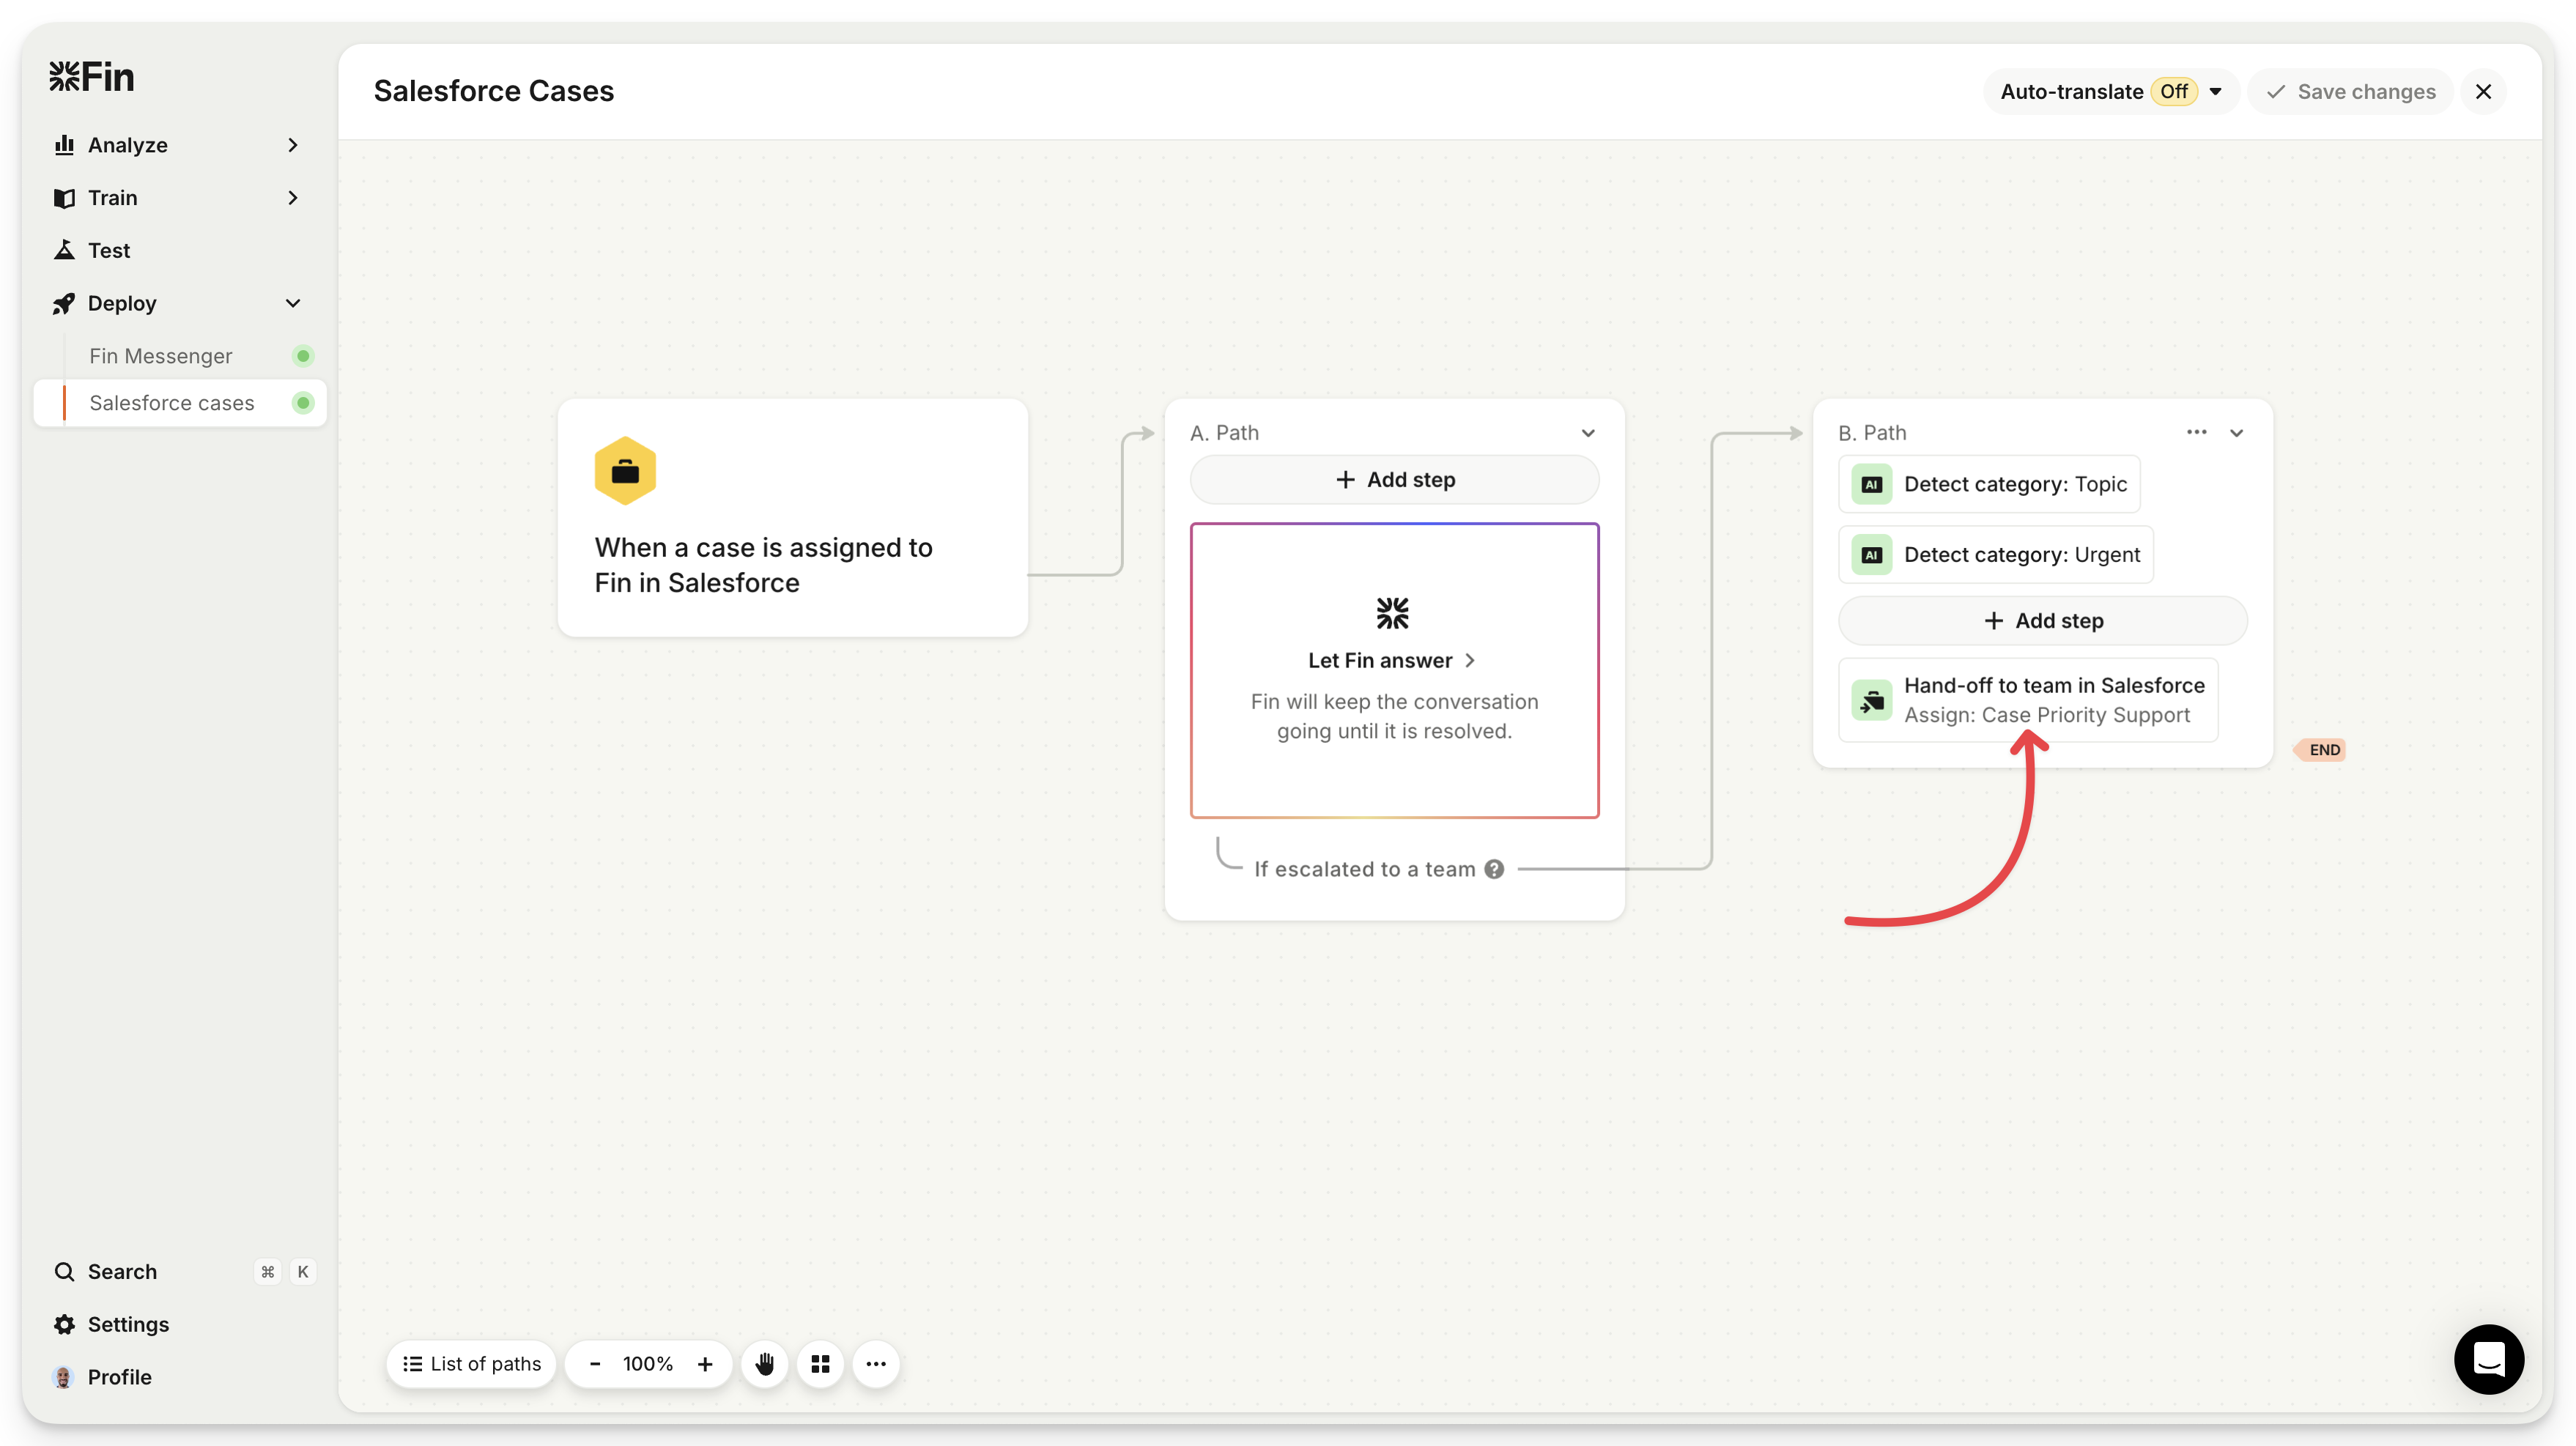Open the Intercom chat bubble
This screenshot has width=2576, height=1446.
(2488, 1359)
